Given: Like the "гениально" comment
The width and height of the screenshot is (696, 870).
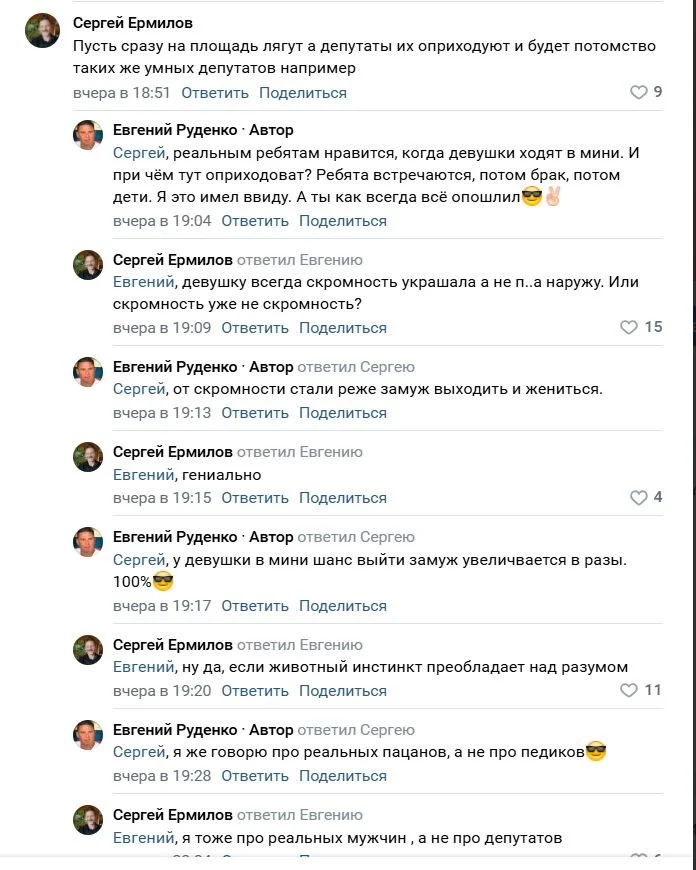Looking at the screenshot, I should point(639,498).
